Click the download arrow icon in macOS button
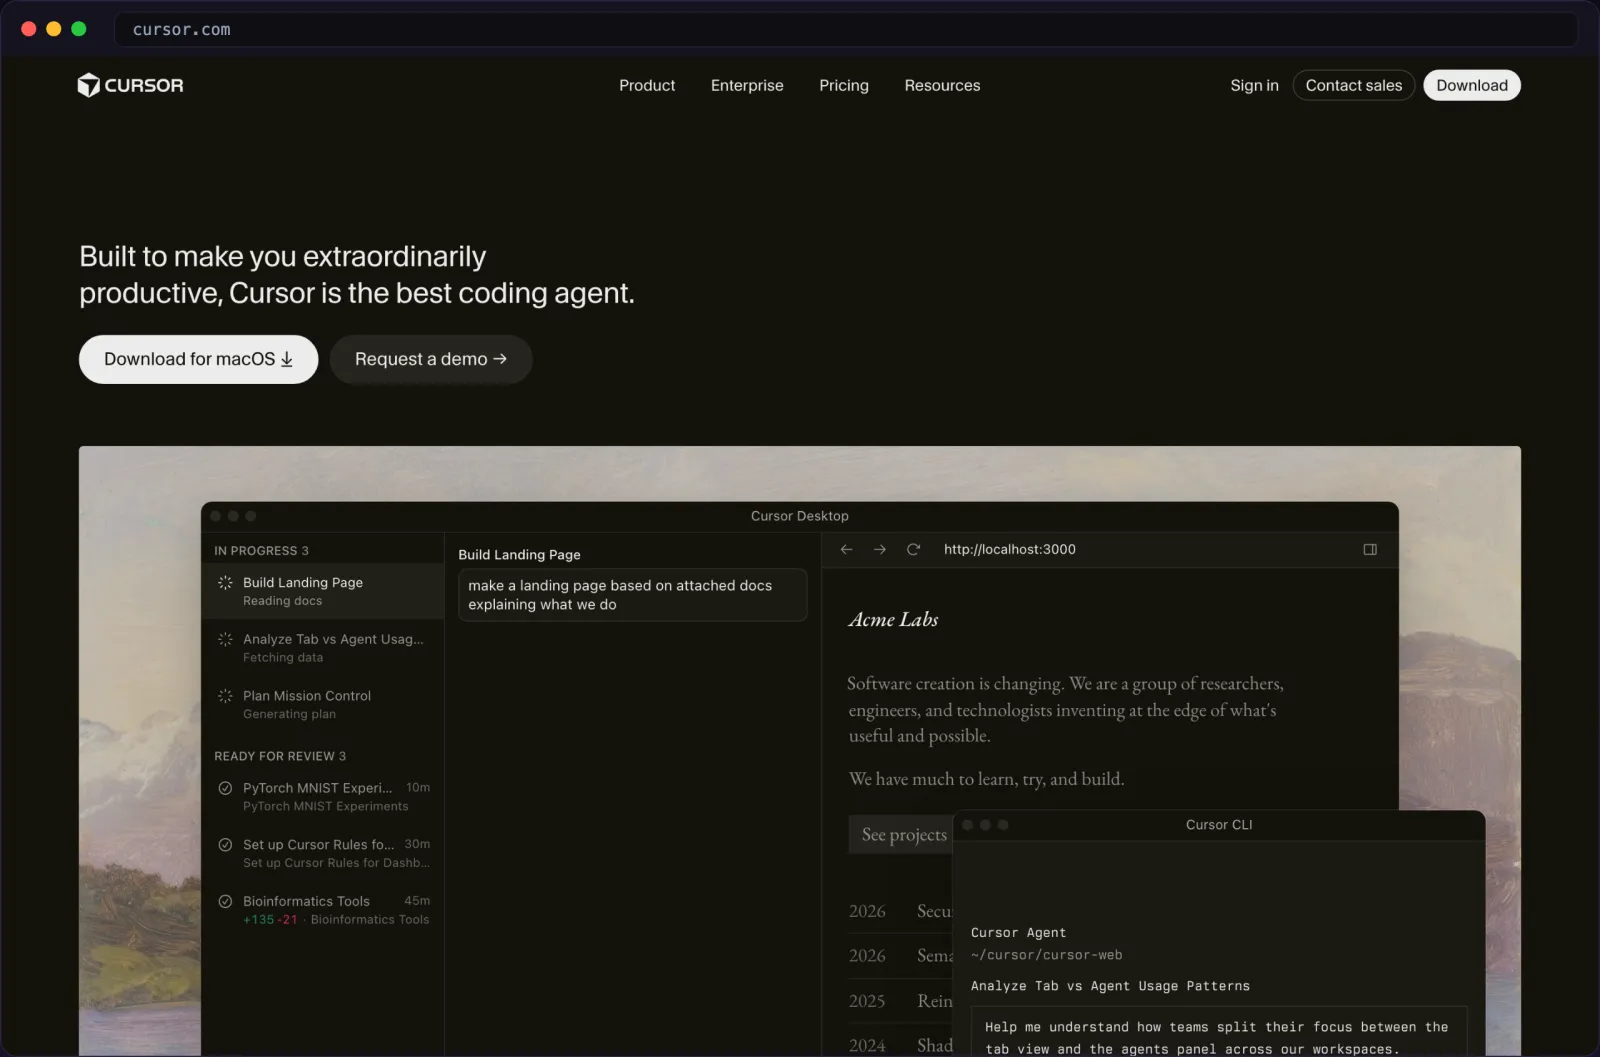The height and width of the screenshot is (1057, 1600). (x=287, y=359)
